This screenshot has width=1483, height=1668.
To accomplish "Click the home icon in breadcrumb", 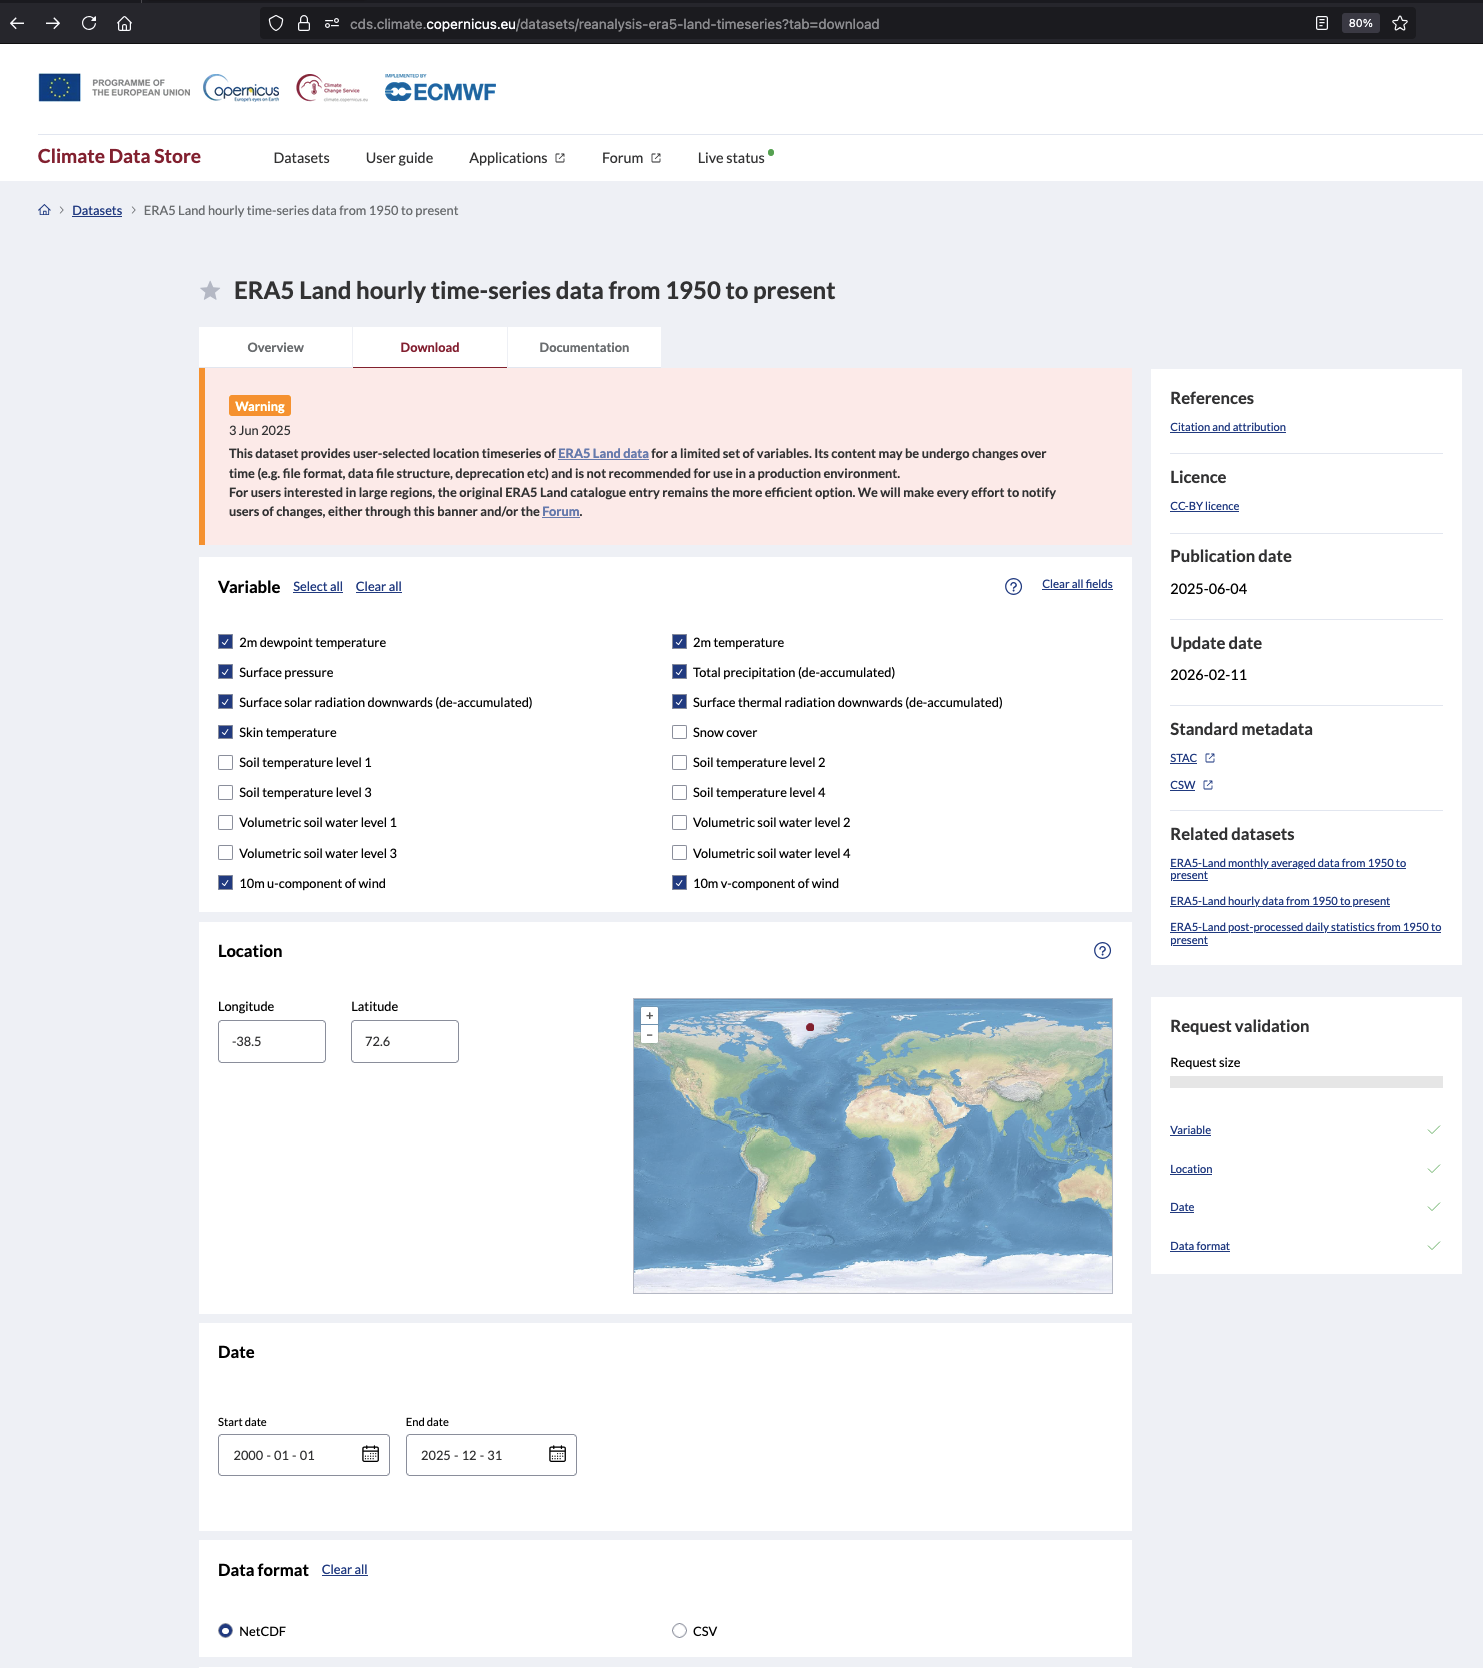I will click(x=44, y=210).
